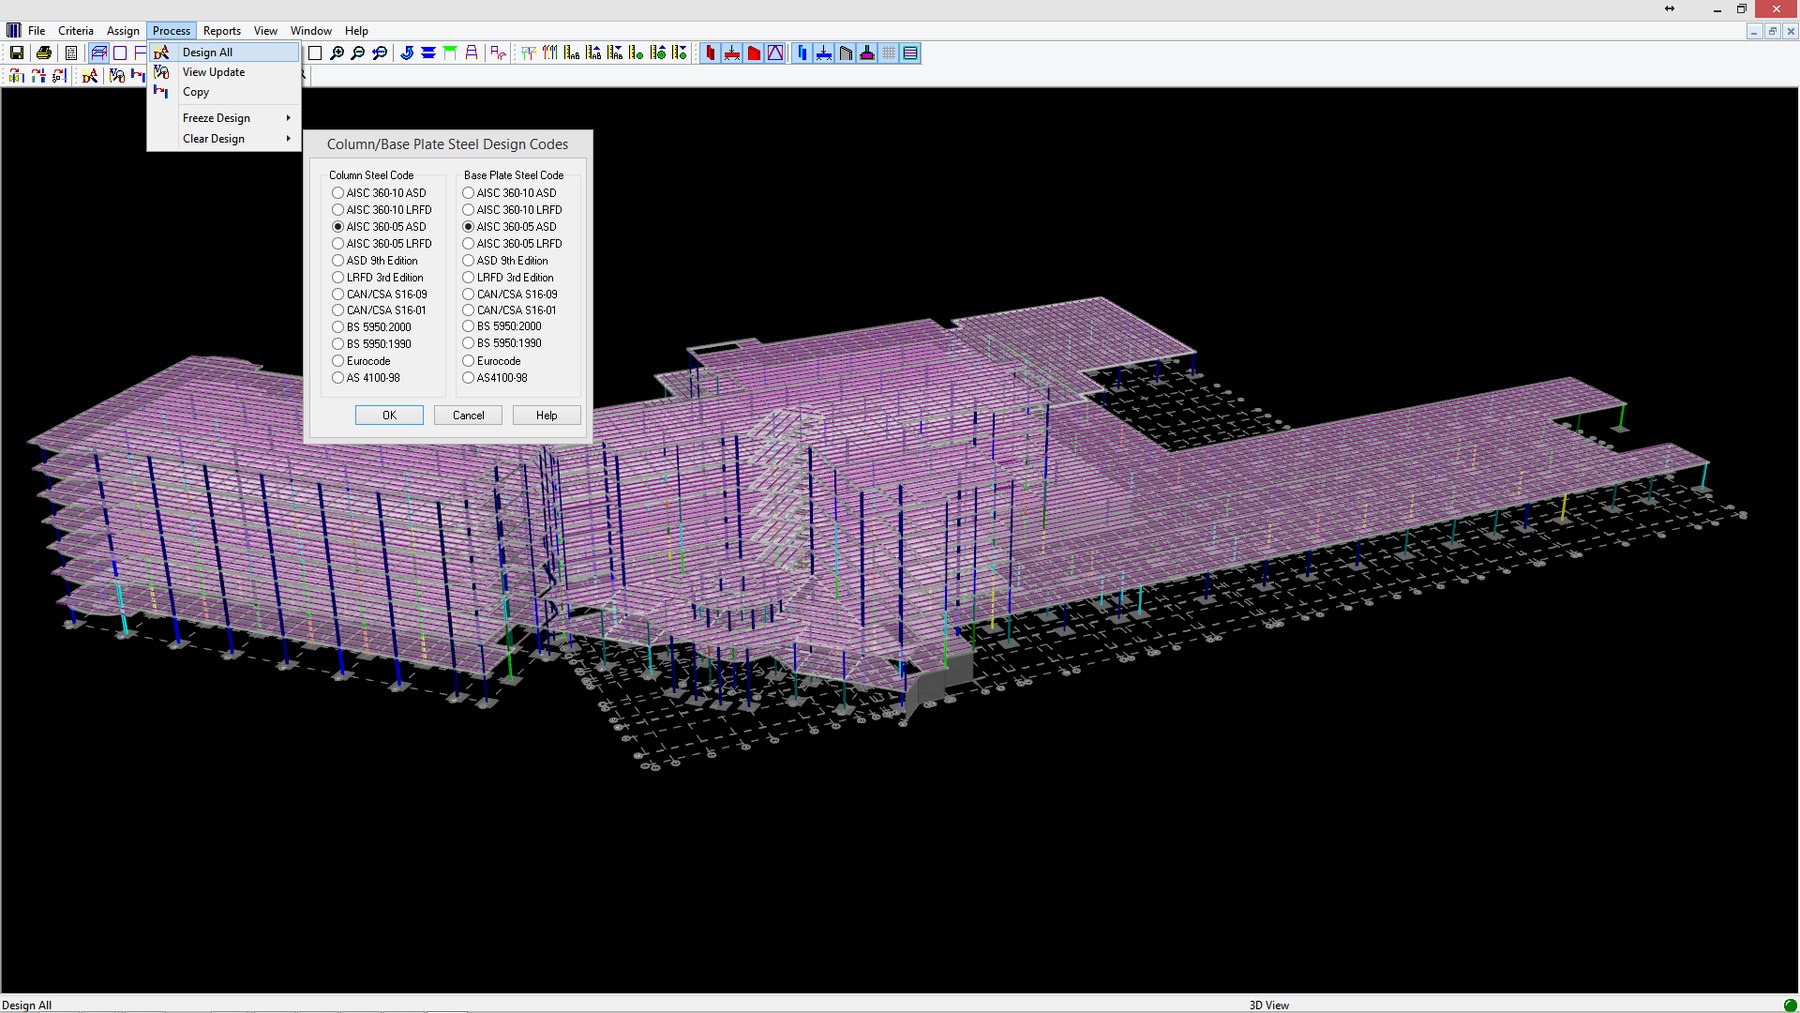Image resolution: width=1800 pixels, height=1013 pixels.
Task: Select AISC 360-10 LRFD column steel code
Action: point(338,210)
